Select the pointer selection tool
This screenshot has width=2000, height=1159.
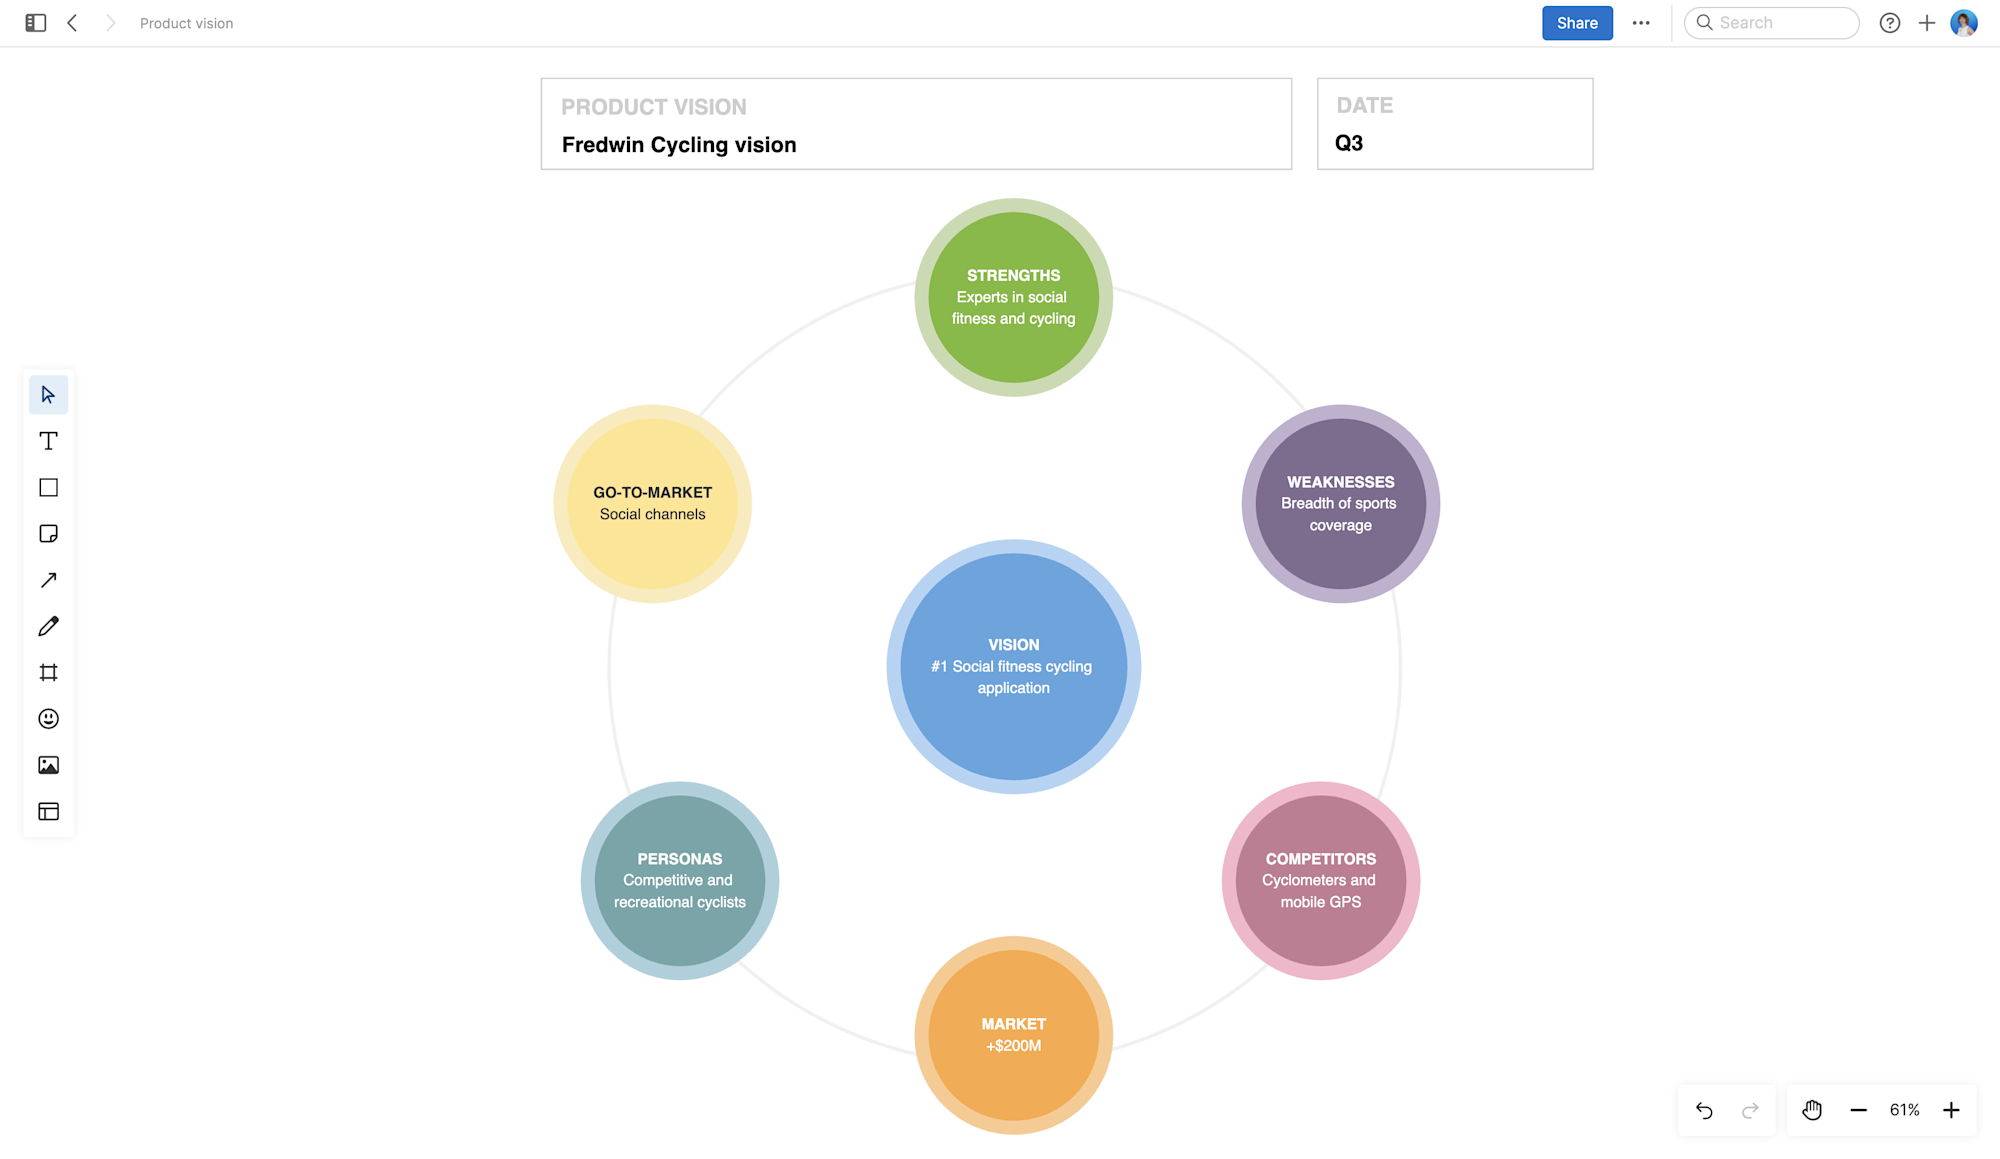pos(48,395)
